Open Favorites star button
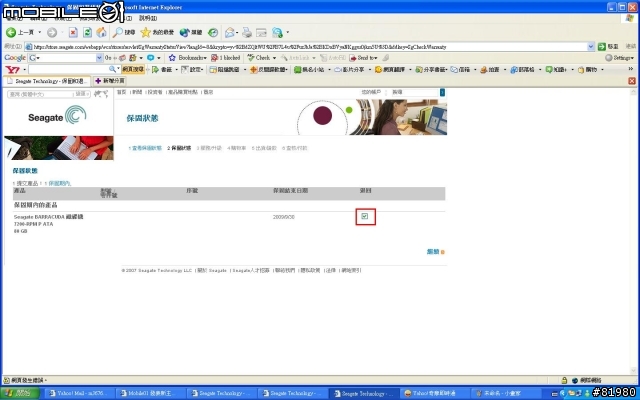The width and height of the screenshot is (640, 400). [x=157, y=32]
